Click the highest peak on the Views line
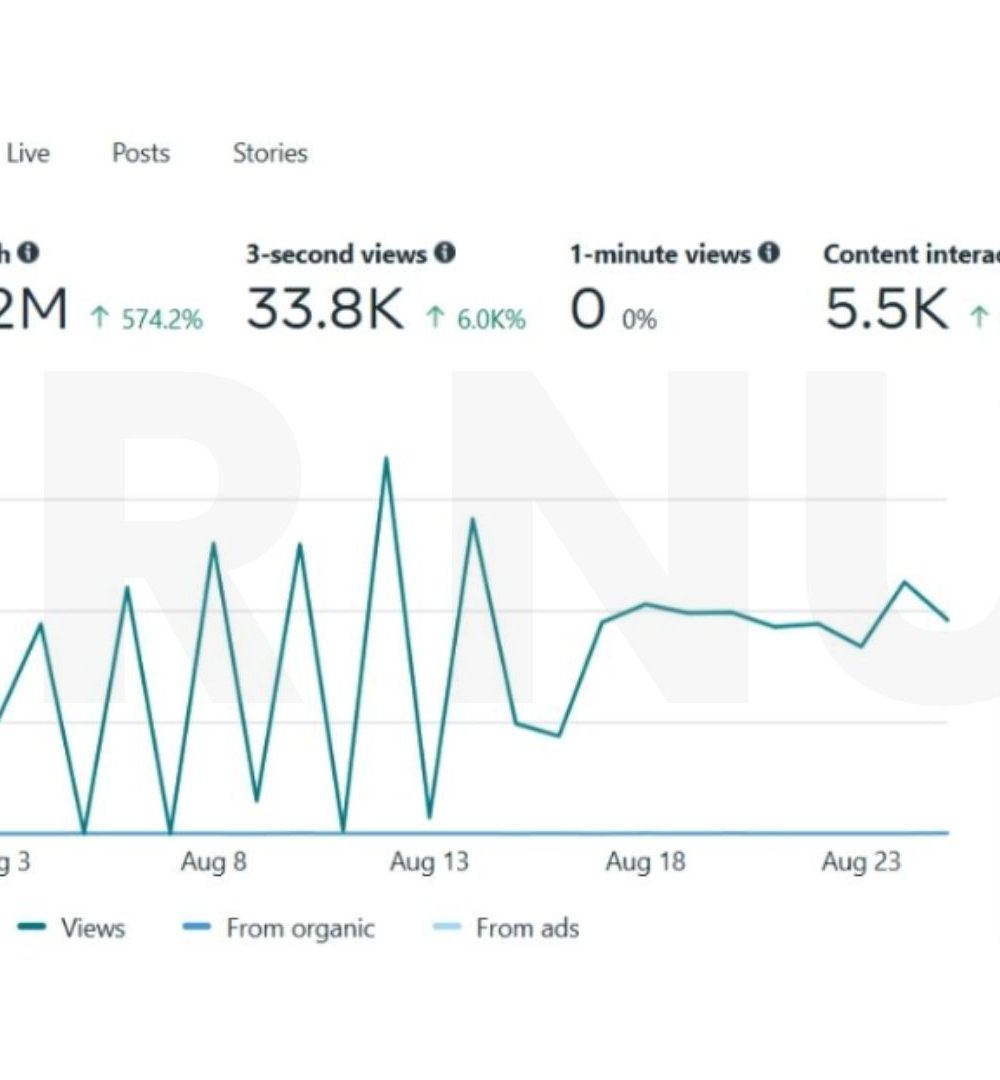 click(386, 458)
